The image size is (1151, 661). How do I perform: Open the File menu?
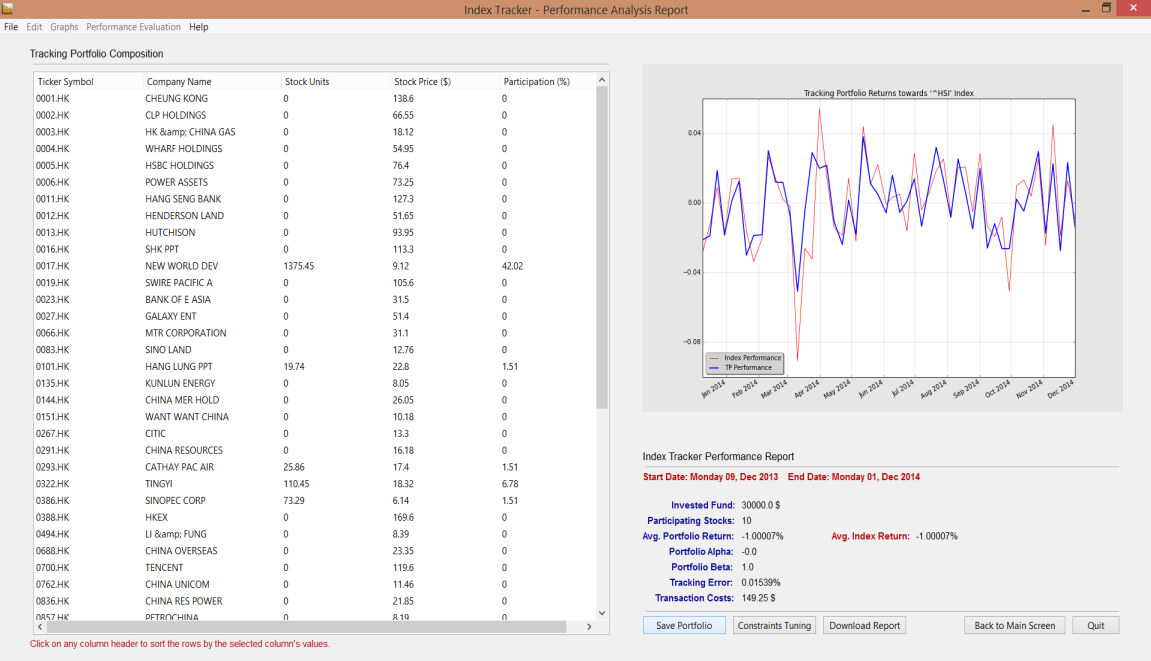click(11, 27)
